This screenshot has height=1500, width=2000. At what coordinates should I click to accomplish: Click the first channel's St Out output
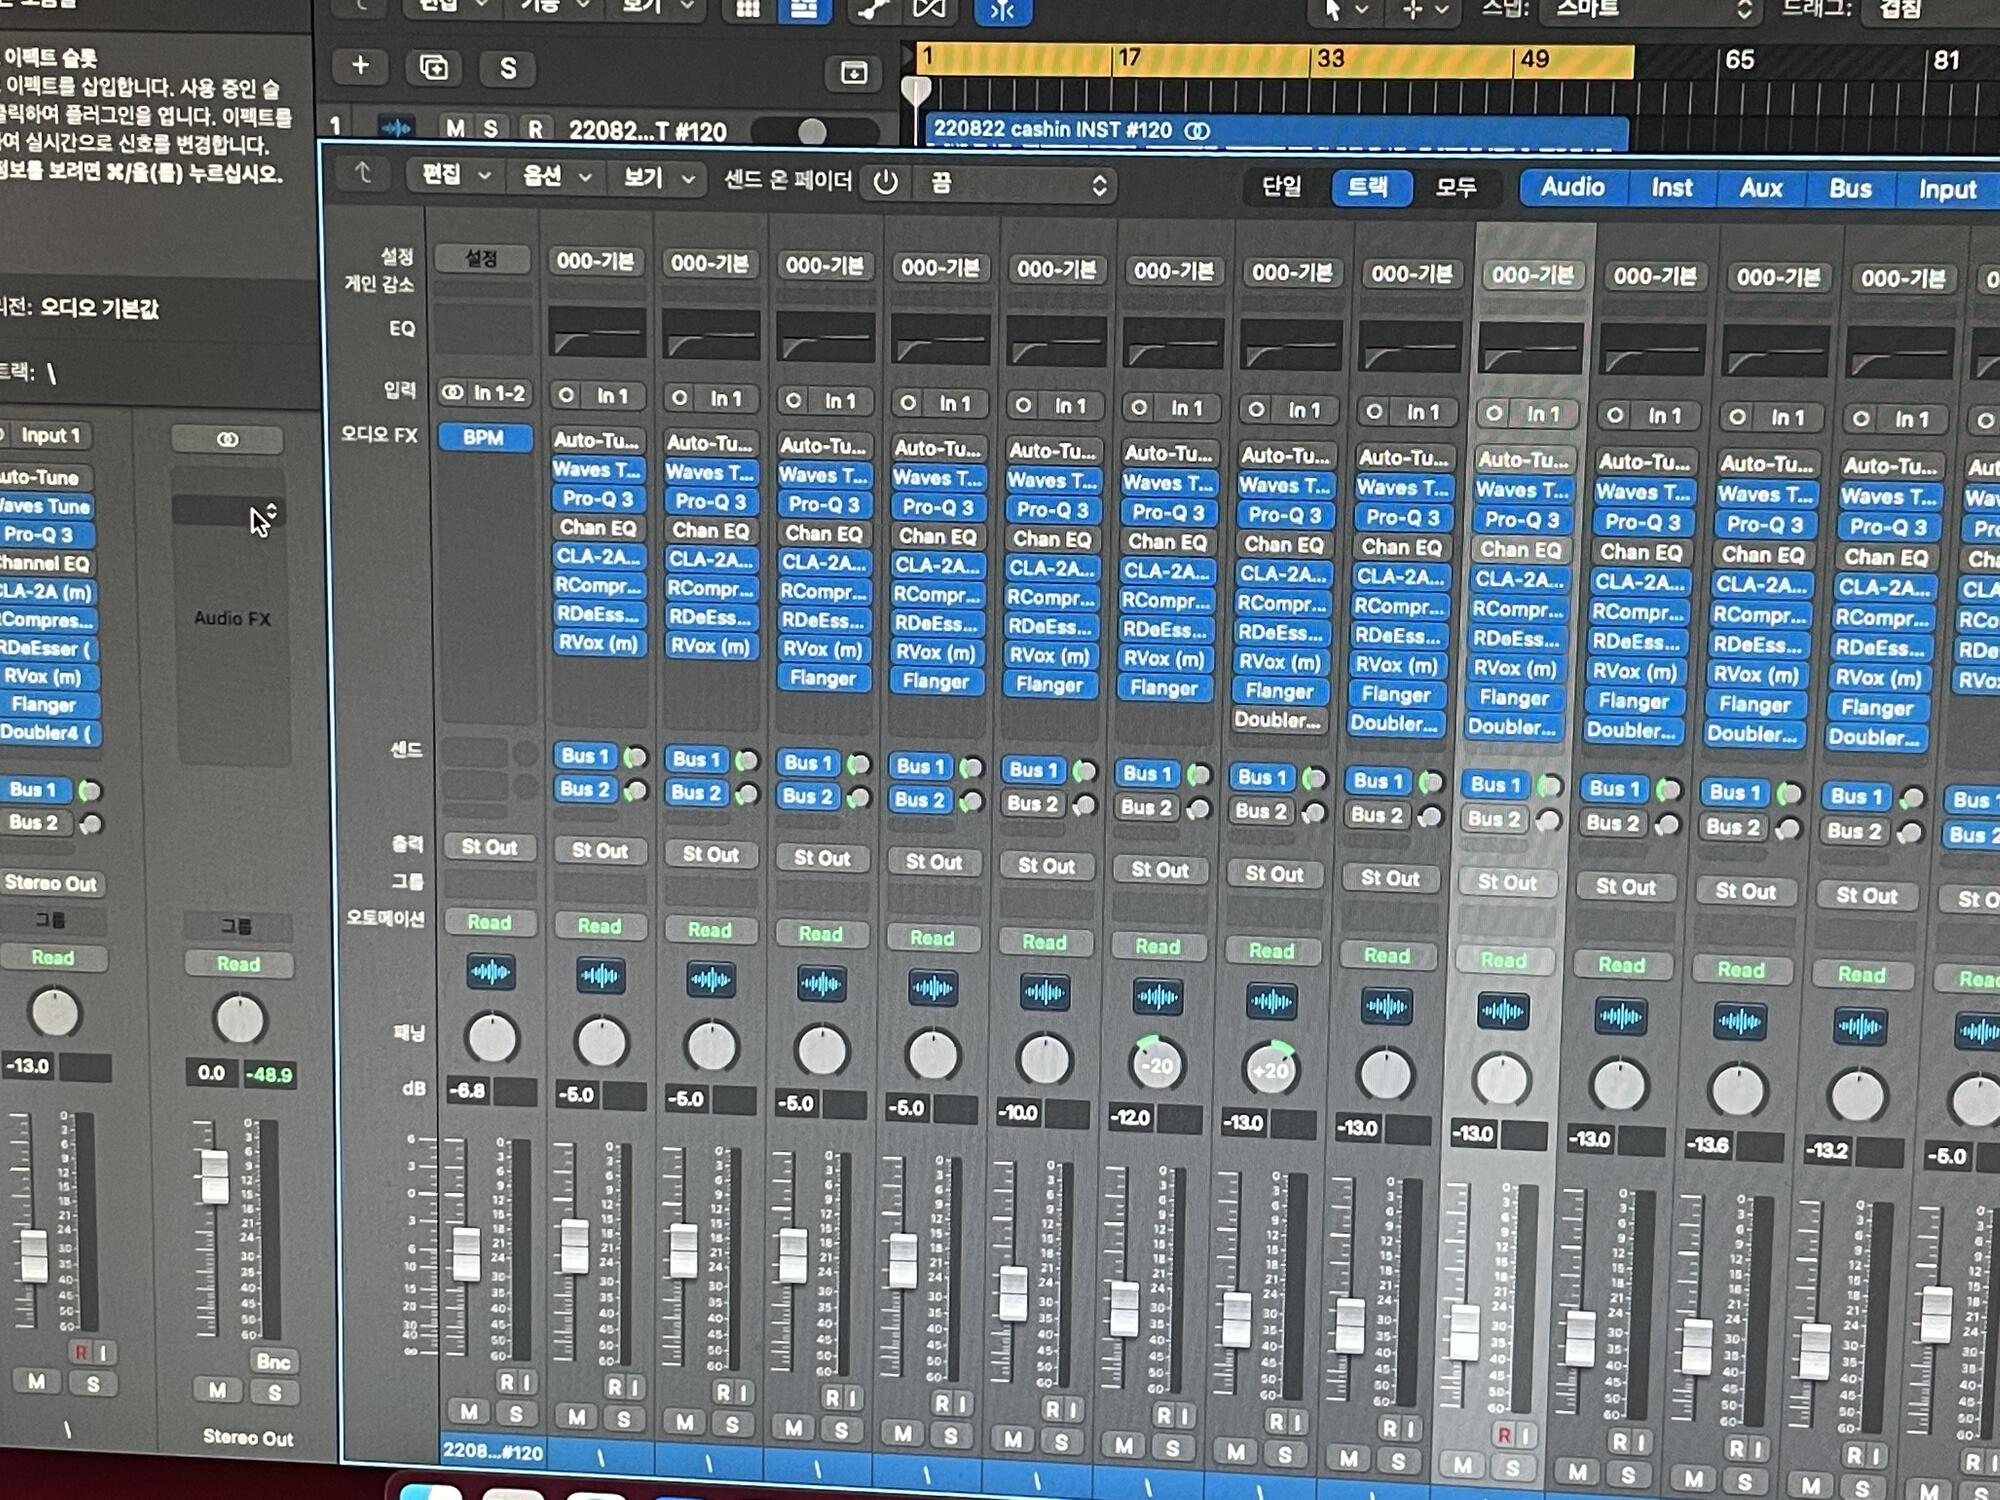tap(489, 847)
